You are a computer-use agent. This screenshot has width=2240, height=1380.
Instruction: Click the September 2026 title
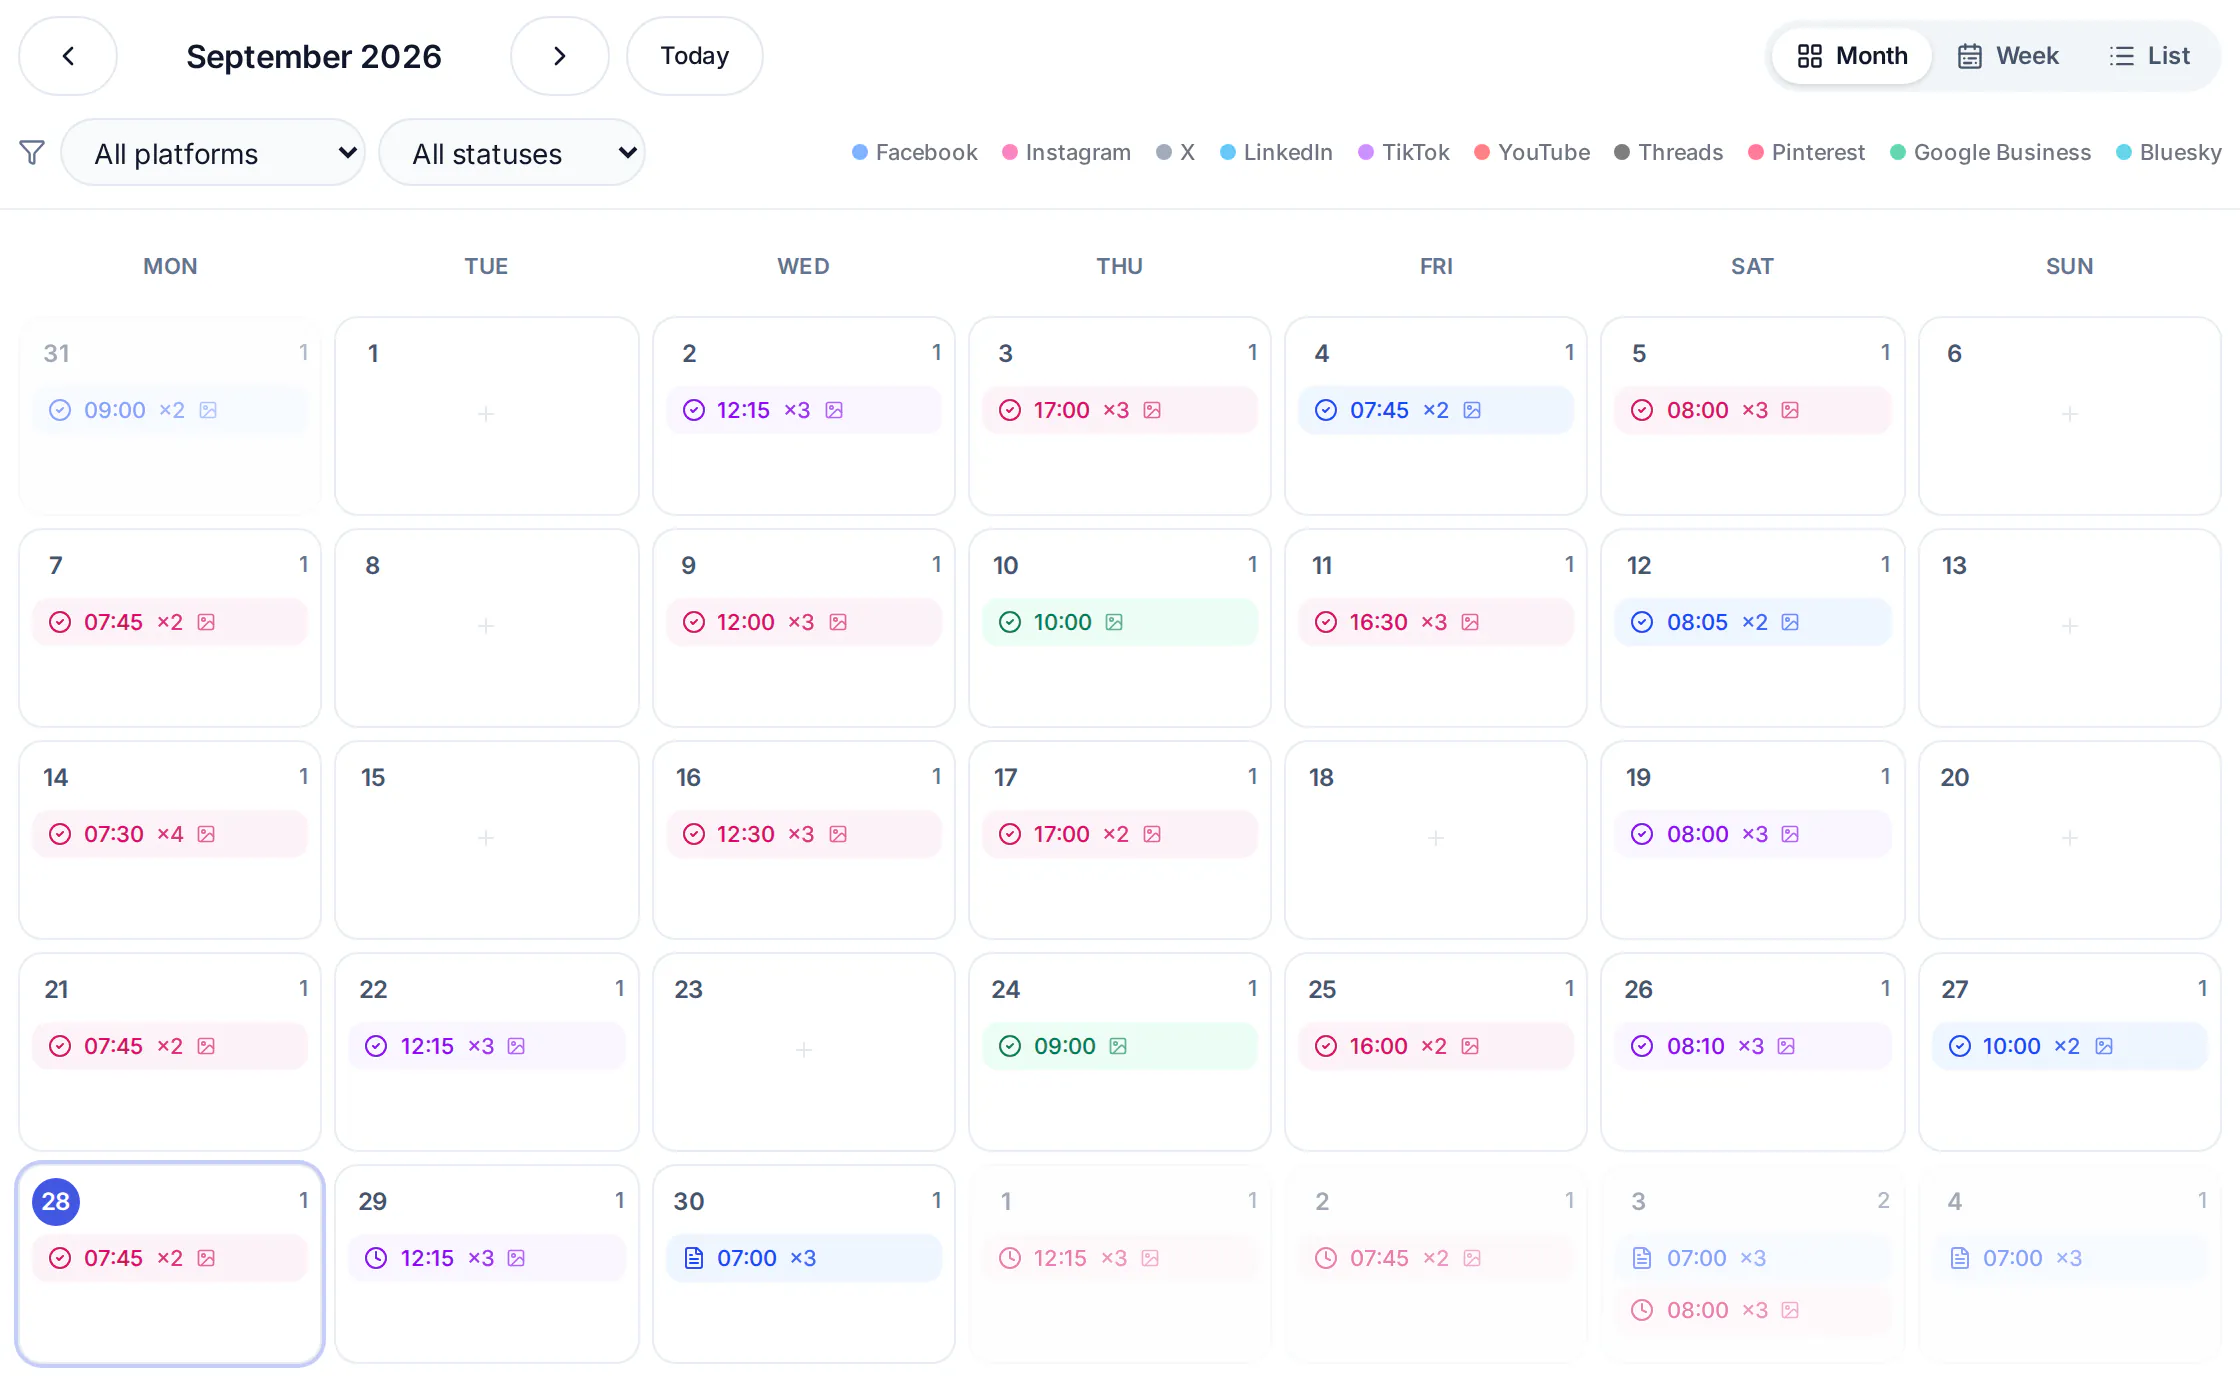[x=314, y=56]
